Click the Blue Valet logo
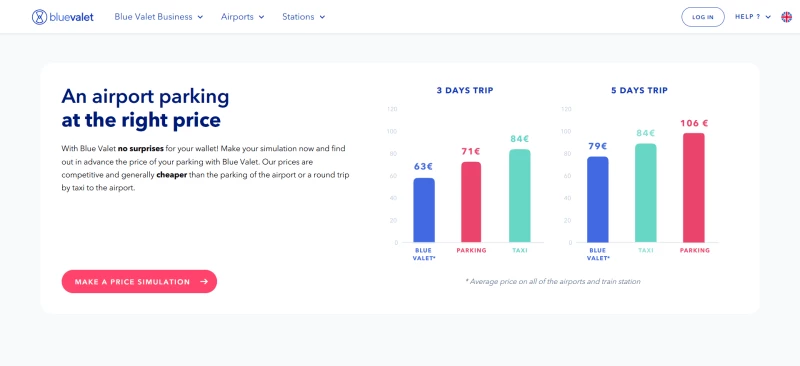The height and width of the screenshot is (366, 800). pyautogui.click(x=63, y=17)
